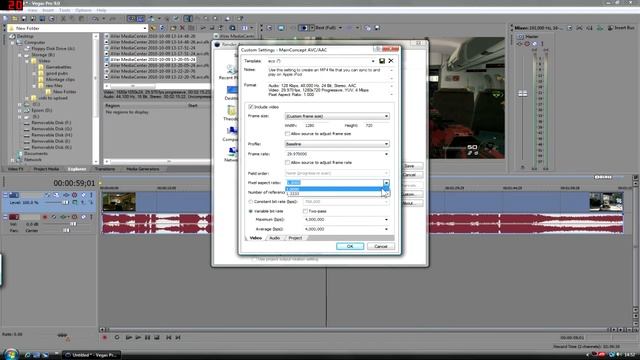
Task: Arm the audio track for record
Action: (x=45, y=217)
